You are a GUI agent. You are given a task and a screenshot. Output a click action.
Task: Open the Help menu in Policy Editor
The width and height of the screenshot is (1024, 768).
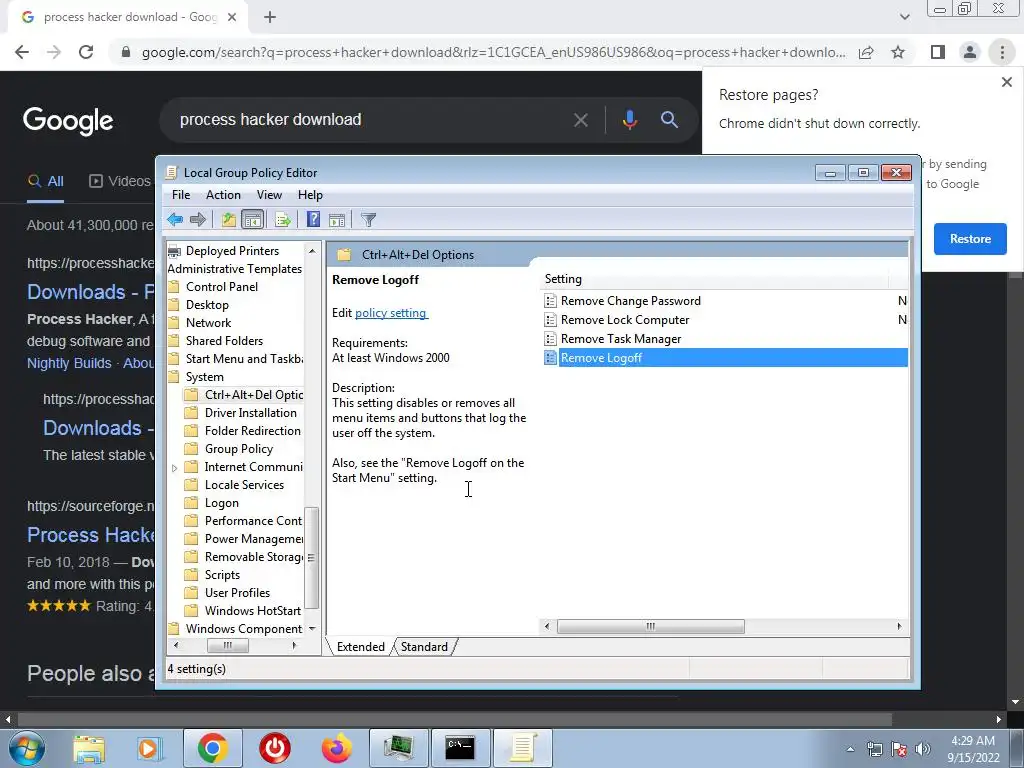310,195
